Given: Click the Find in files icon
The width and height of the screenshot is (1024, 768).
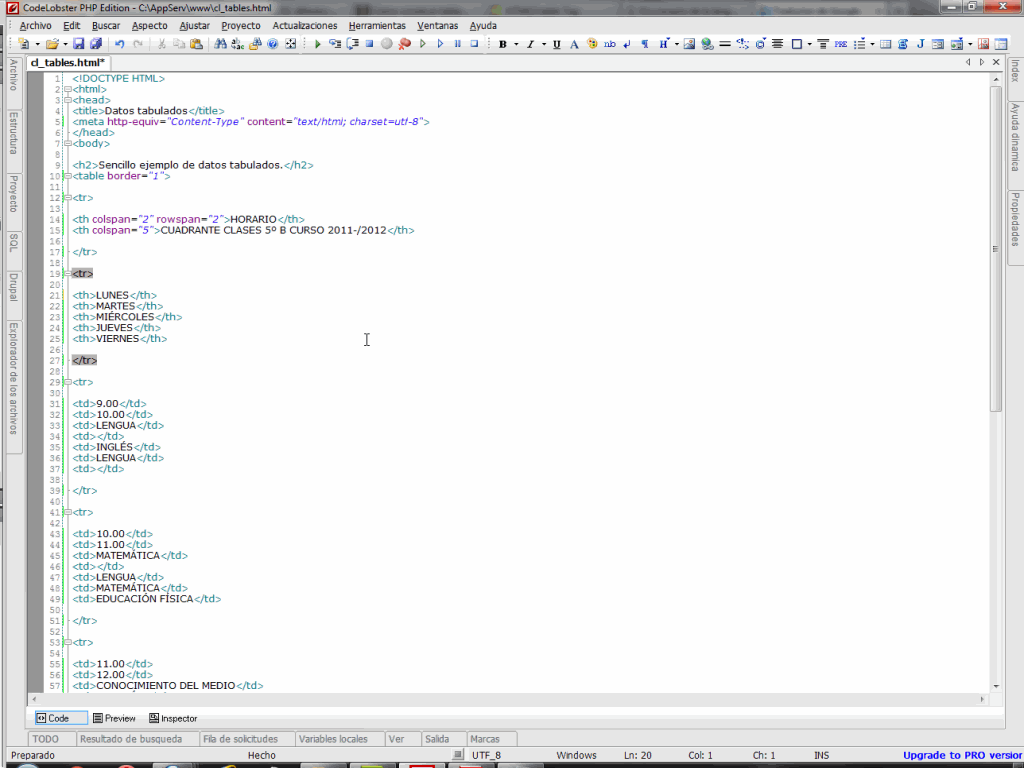Looking at the screenshot, I should [255, 44].
